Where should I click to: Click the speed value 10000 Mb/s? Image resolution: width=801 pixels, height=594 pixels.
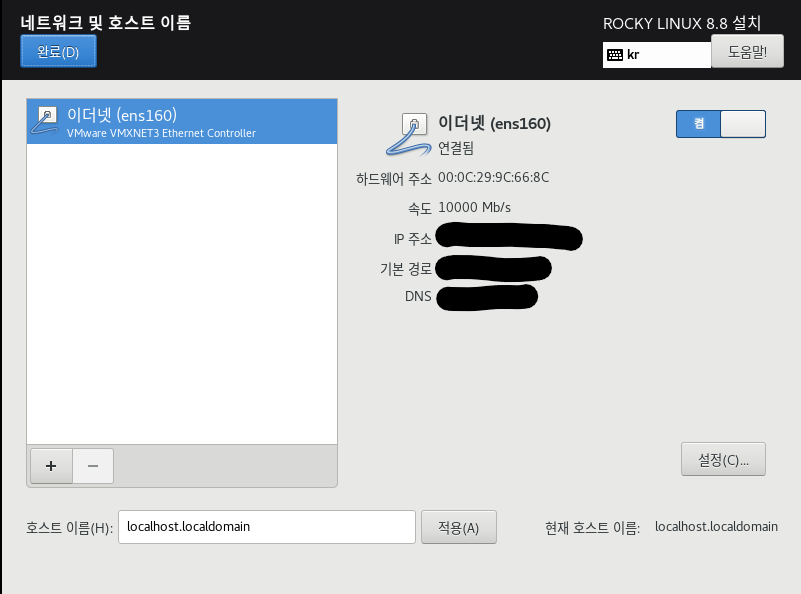tap(475, 207)
